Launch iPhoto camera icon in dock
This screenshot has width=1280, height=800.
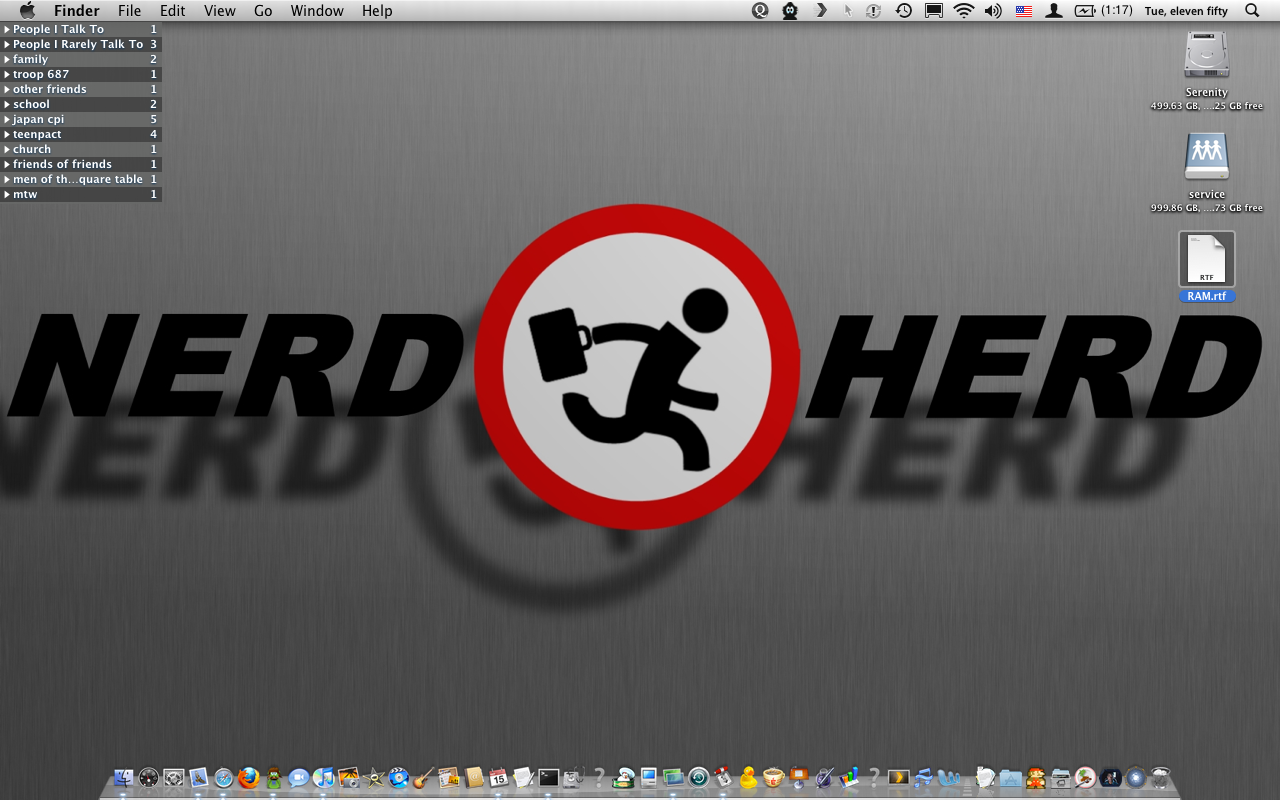coord(348,777)
